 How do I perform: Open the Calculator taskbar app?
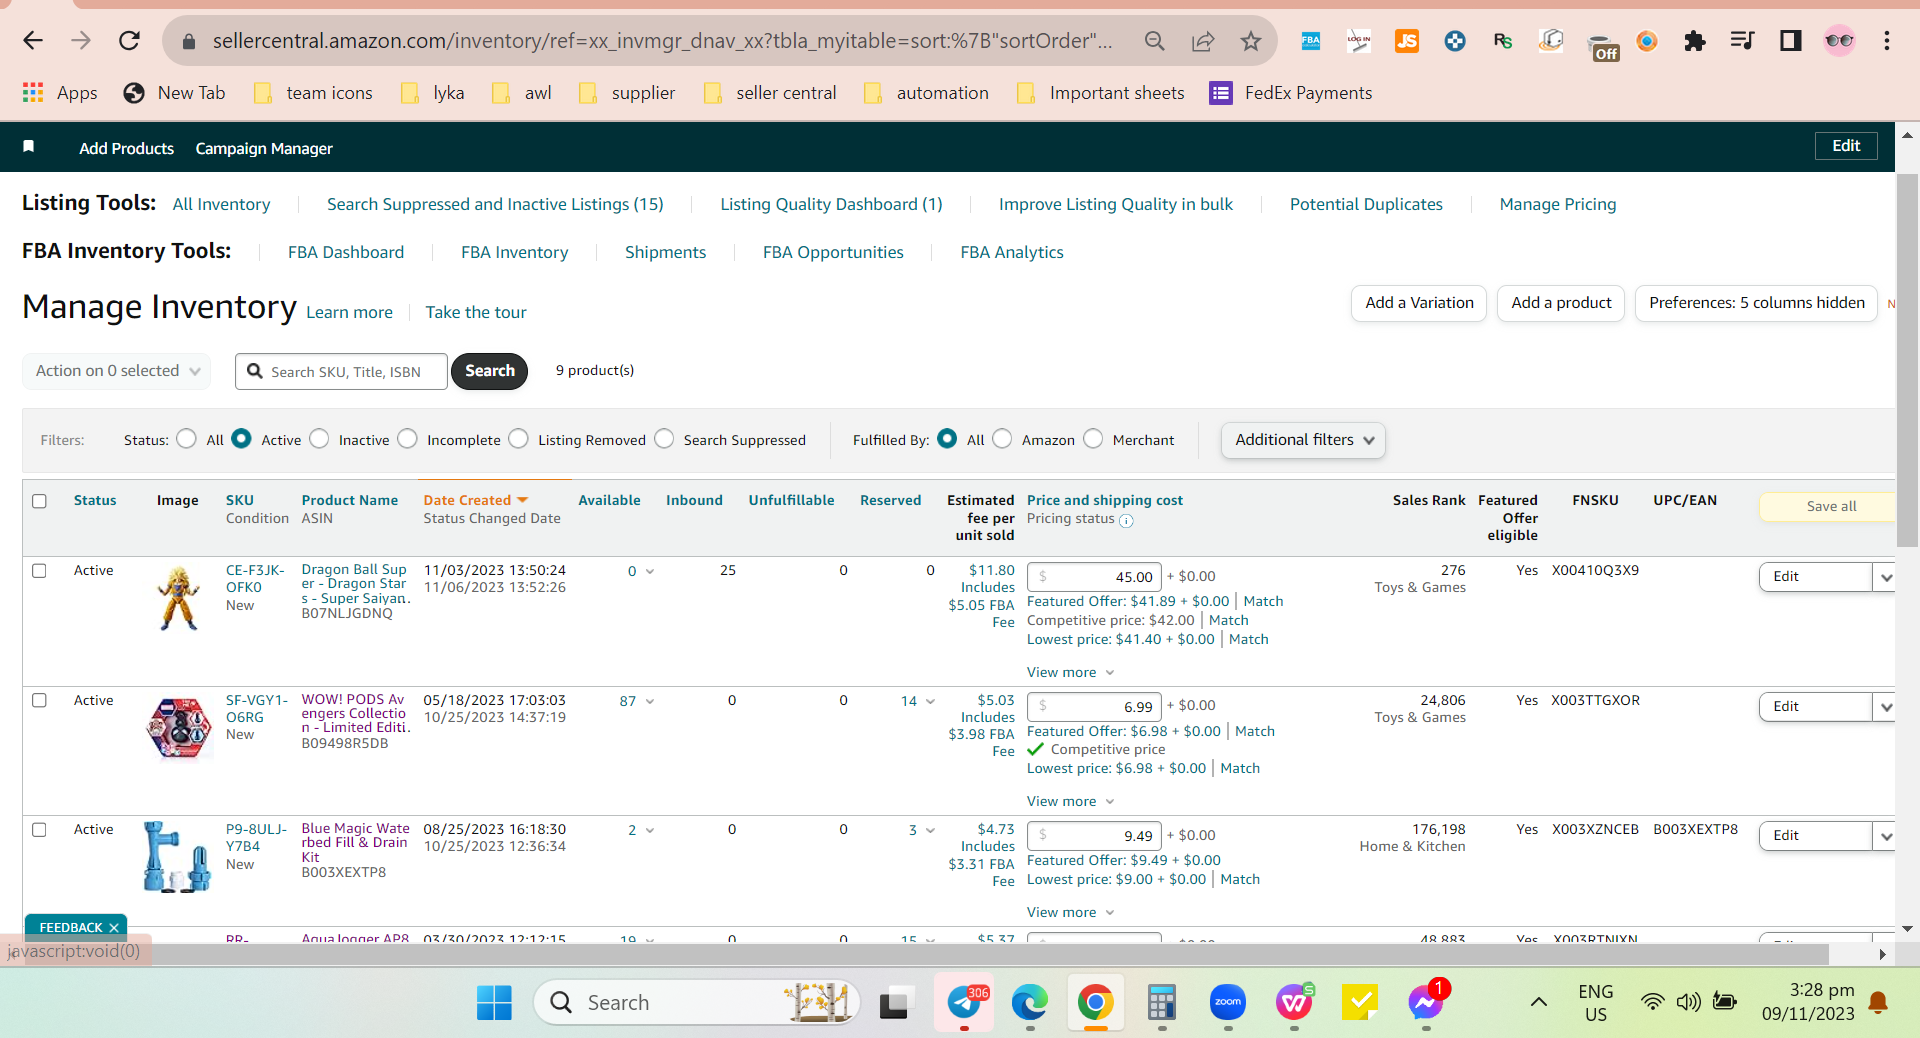(1162, 1002)
